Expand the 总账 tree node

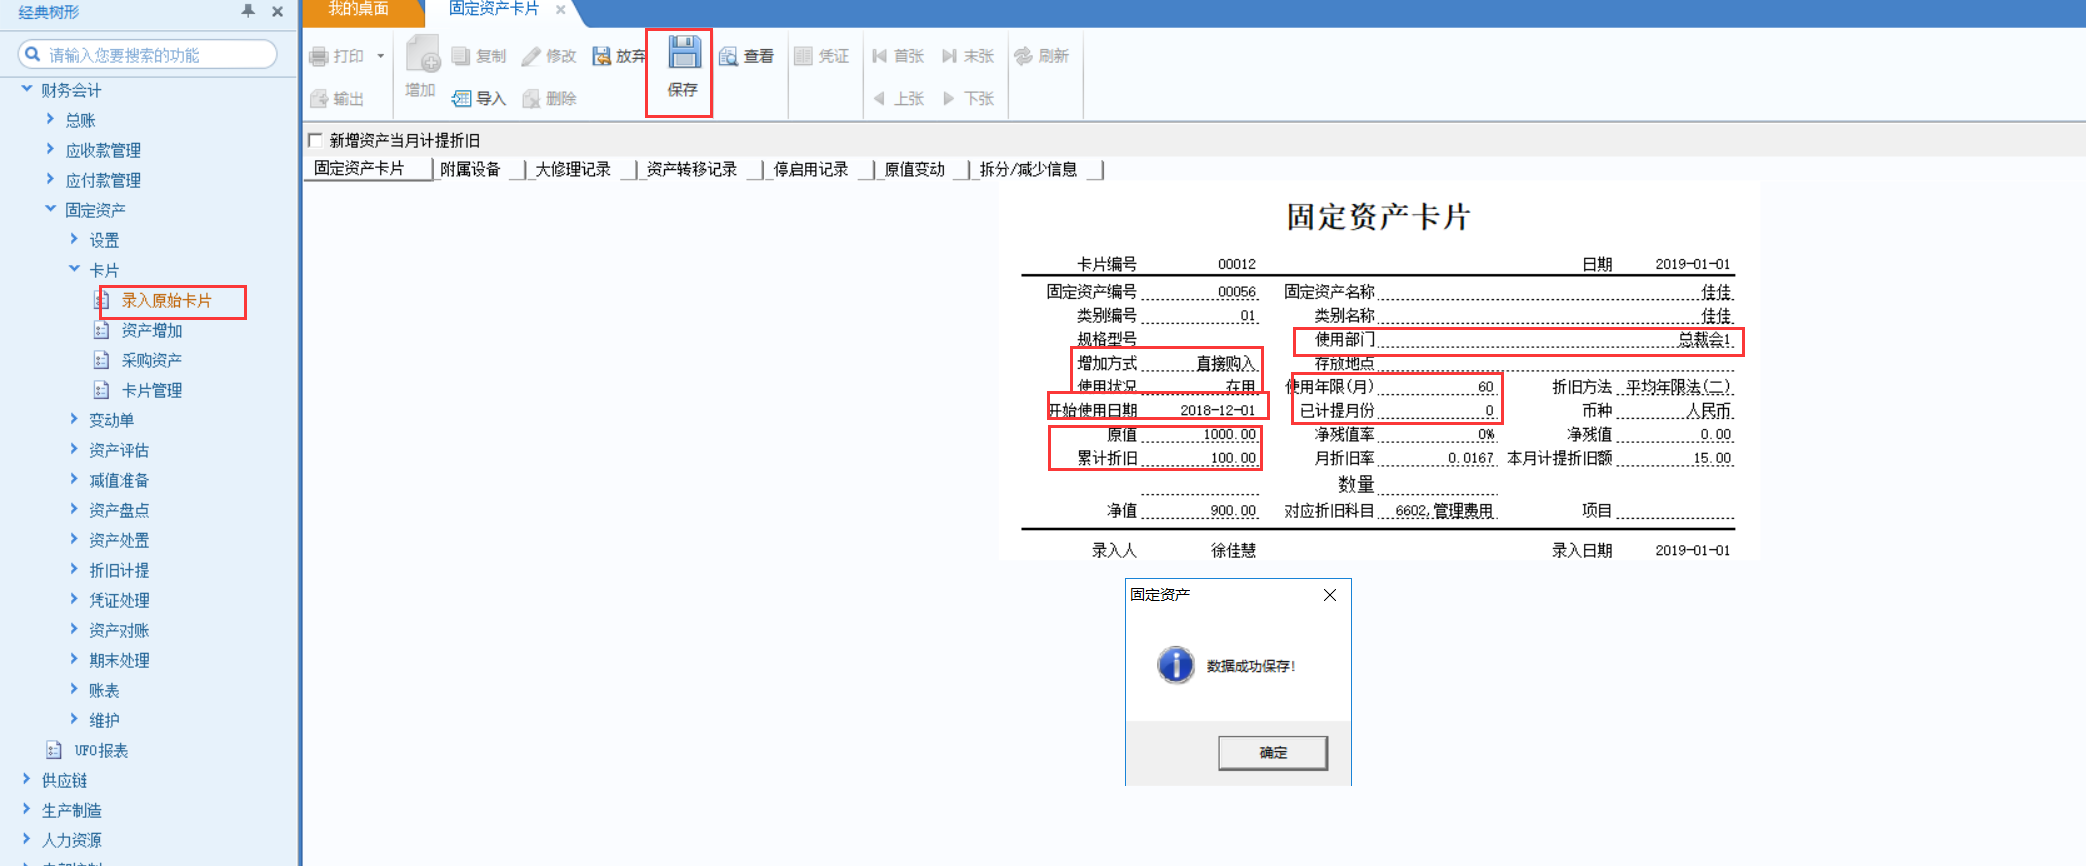51,119
